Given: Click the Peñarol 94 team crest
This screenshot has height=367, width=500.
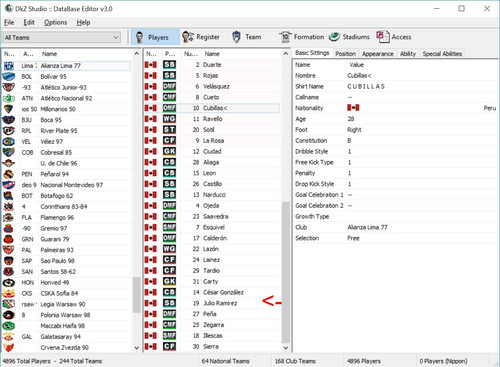Looking at the screenshot, I should pos(9,174).
